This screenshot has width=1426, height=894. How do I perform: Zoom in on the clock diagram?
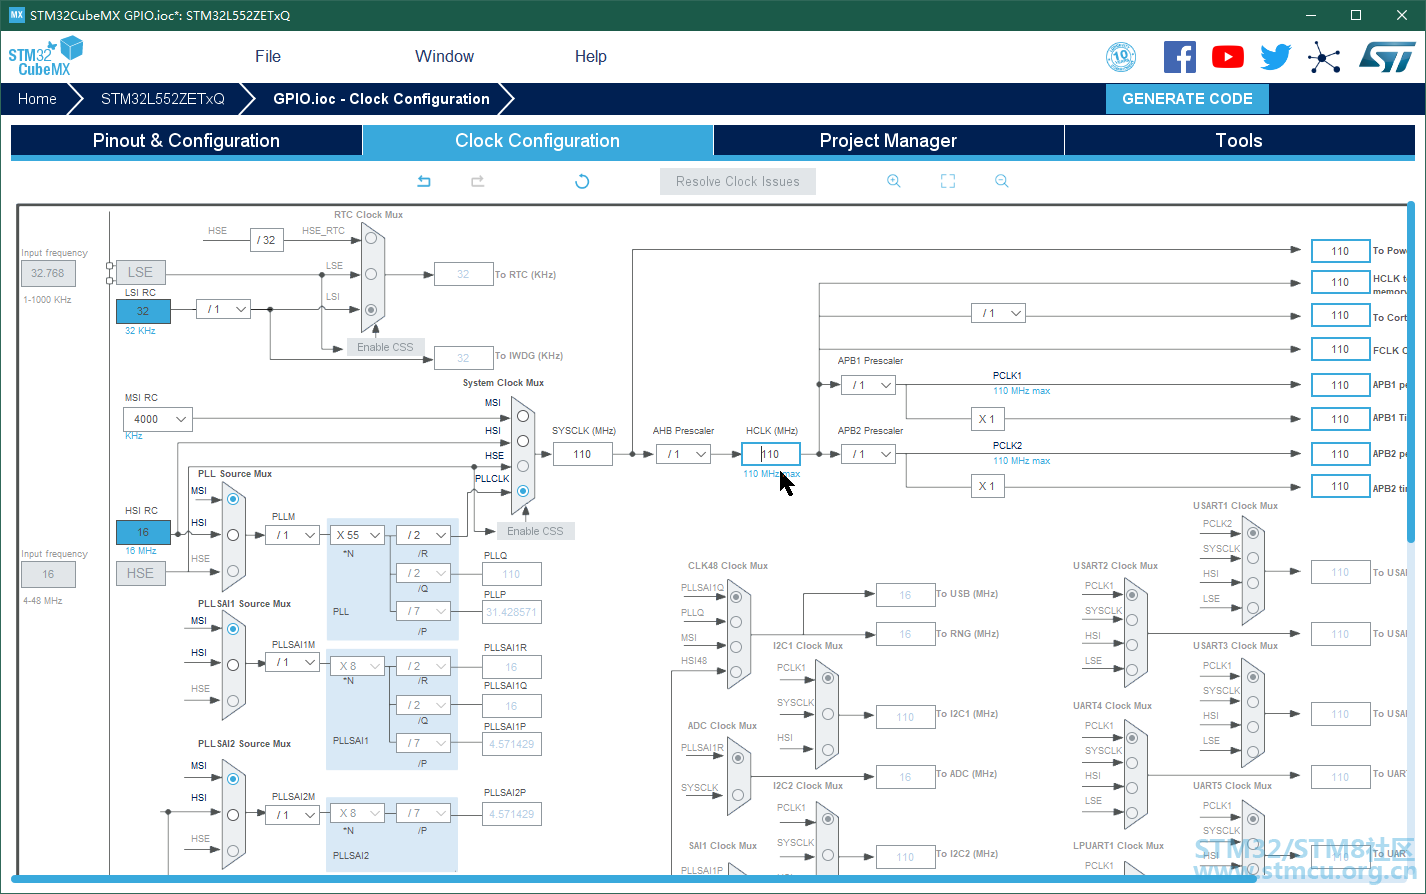click(894, 181)
